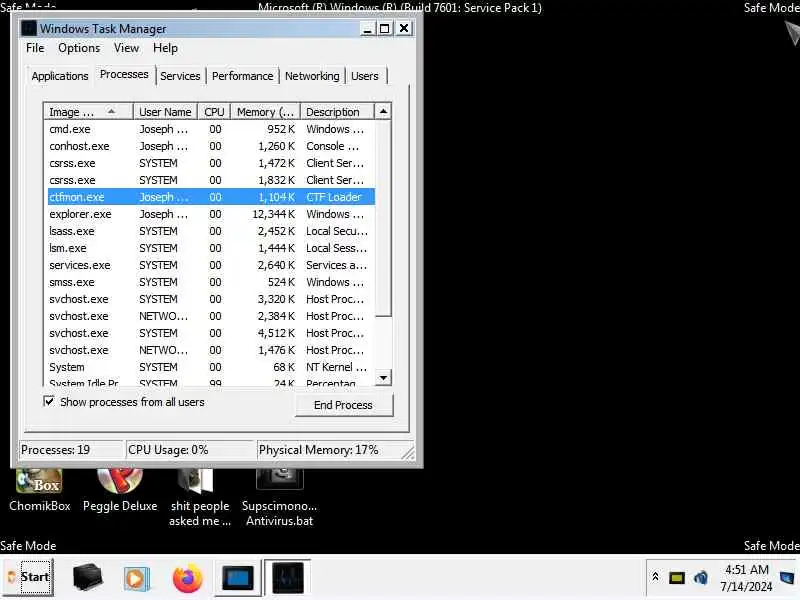Sort by User Name column header
This screenshot has height=600, width=800.
[165, 112]
